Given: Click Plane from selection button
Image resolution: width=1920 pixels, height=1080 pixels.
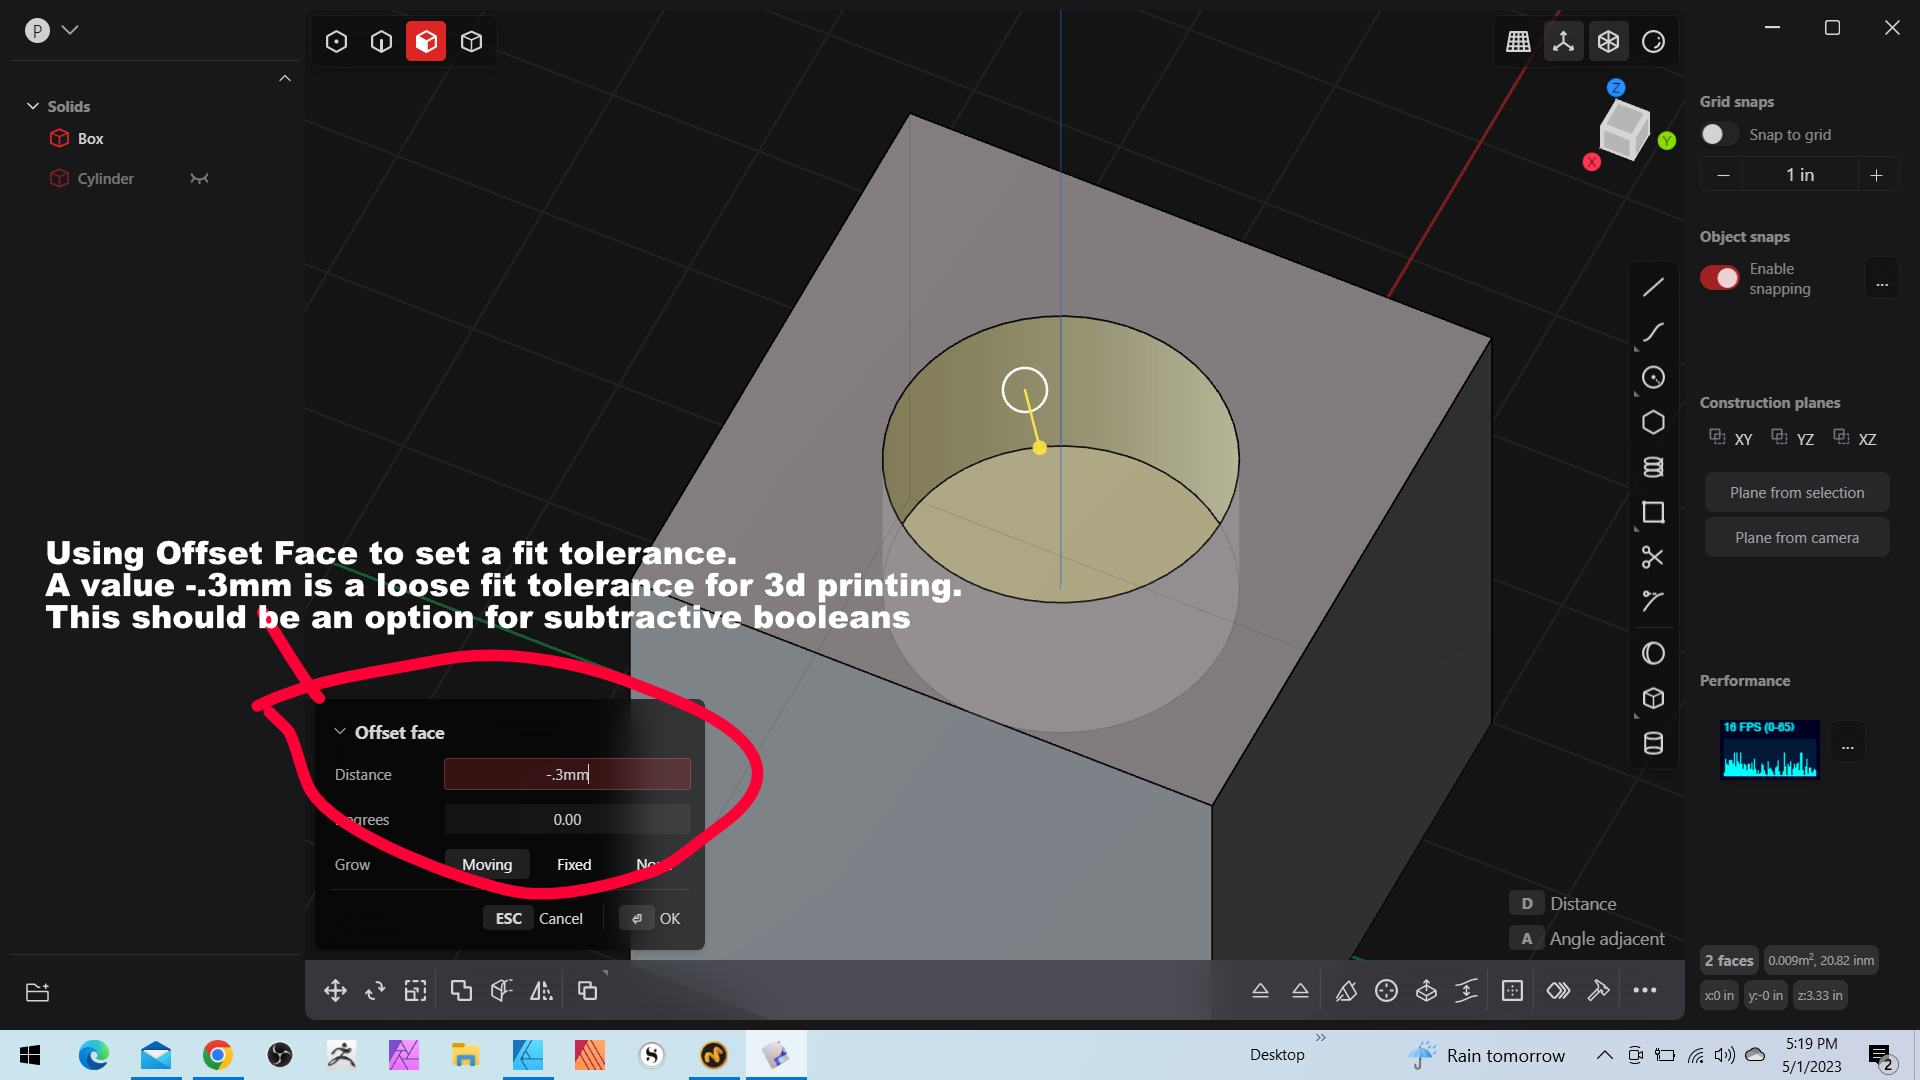Looking at the screenshot, I should 1796,492.
